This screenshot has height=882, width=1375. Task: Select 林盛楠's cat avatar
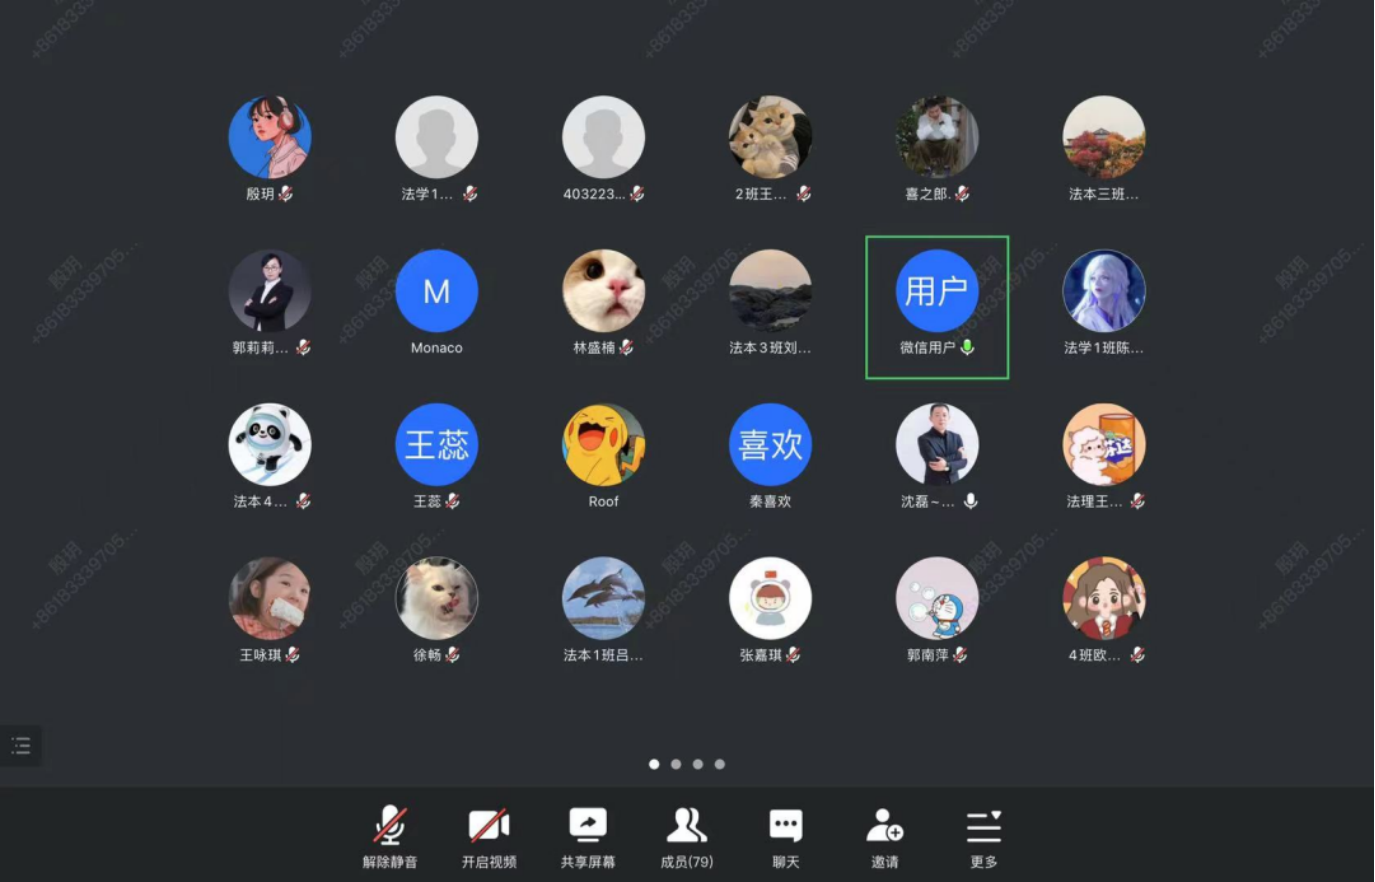click(x=603, y=291)
